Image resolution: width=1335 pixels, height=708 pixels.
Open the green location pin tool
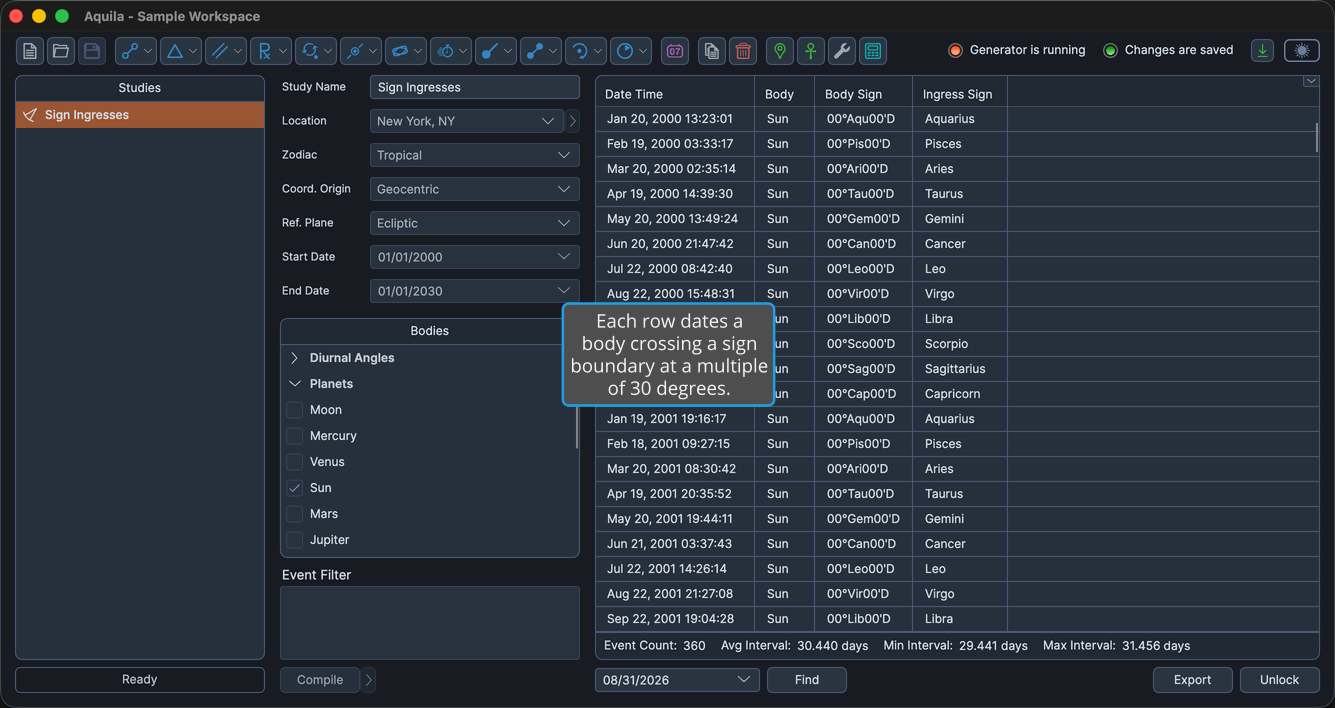click(x=780, y=51)
